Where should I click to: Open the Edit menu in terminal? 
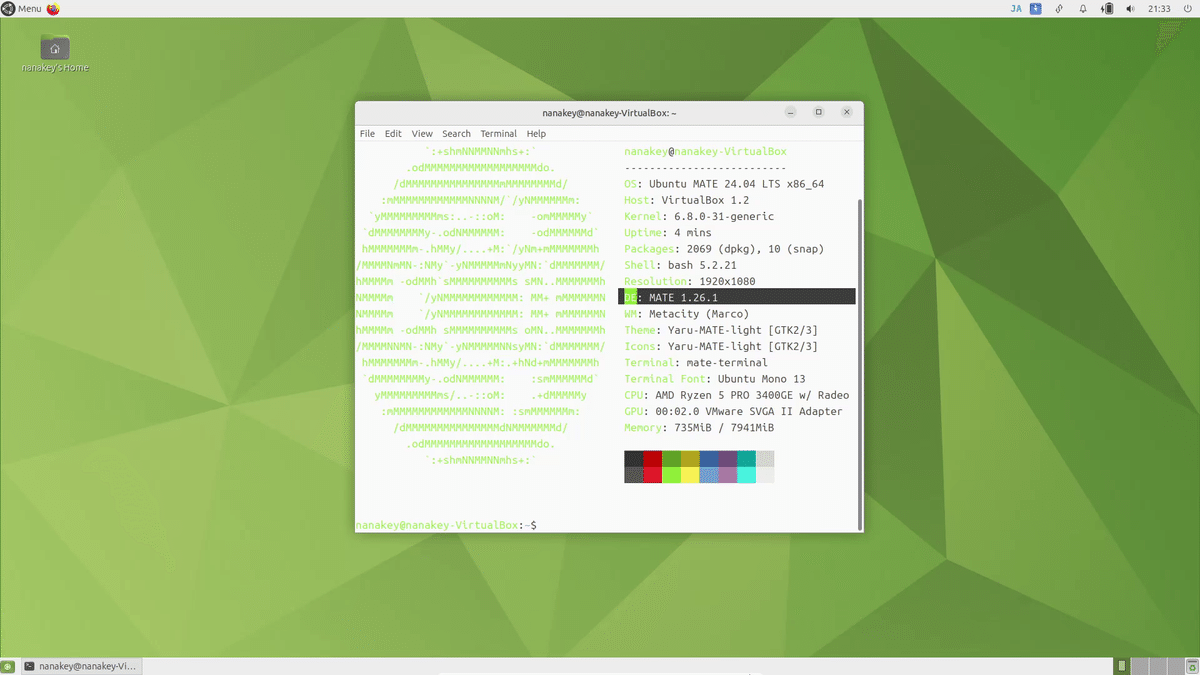pyautogui.click(x=393, y=134)
